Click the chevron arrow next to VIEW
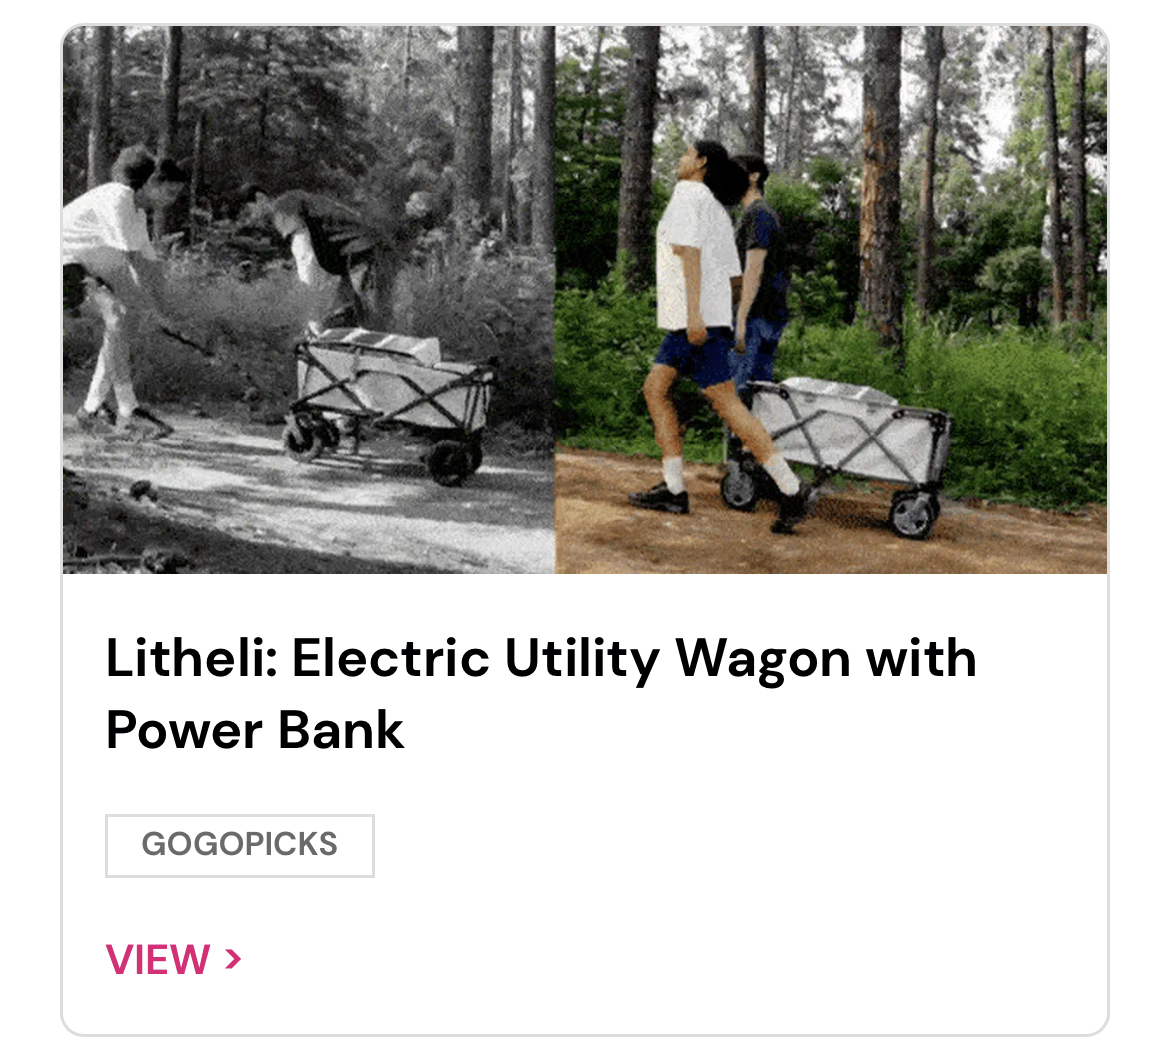Viewport: 1170px width, 1057px height. (234, 959)
